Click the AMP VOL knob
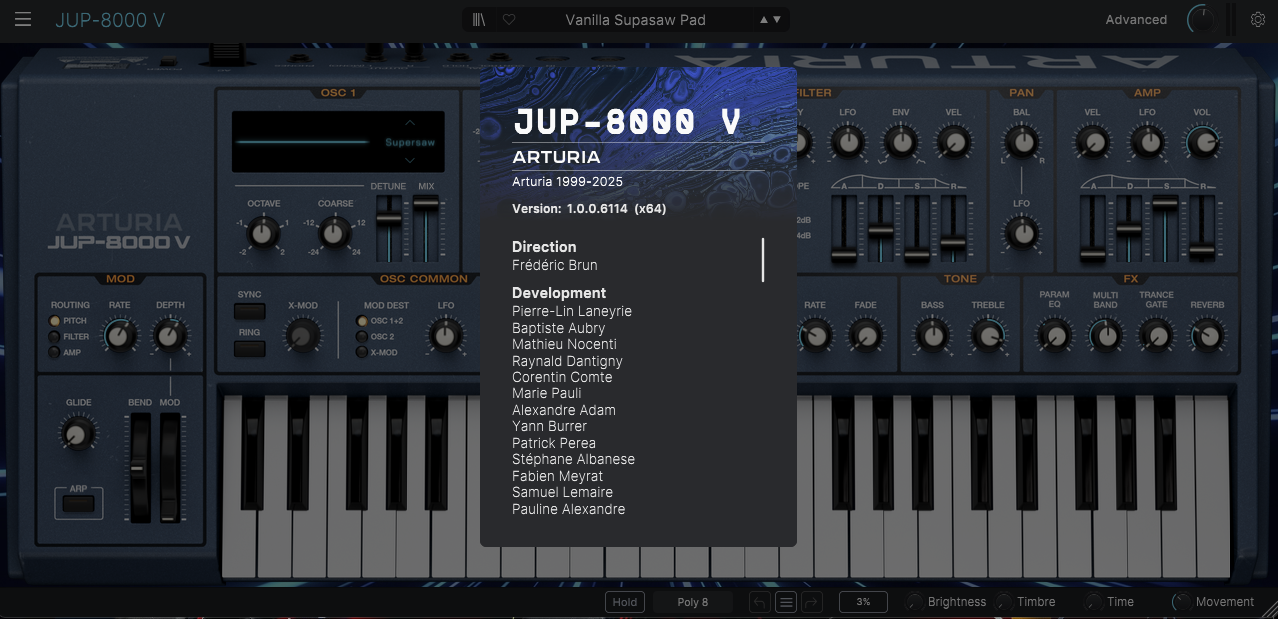Screen dimensions: 1278x619 coord(1201,143)
